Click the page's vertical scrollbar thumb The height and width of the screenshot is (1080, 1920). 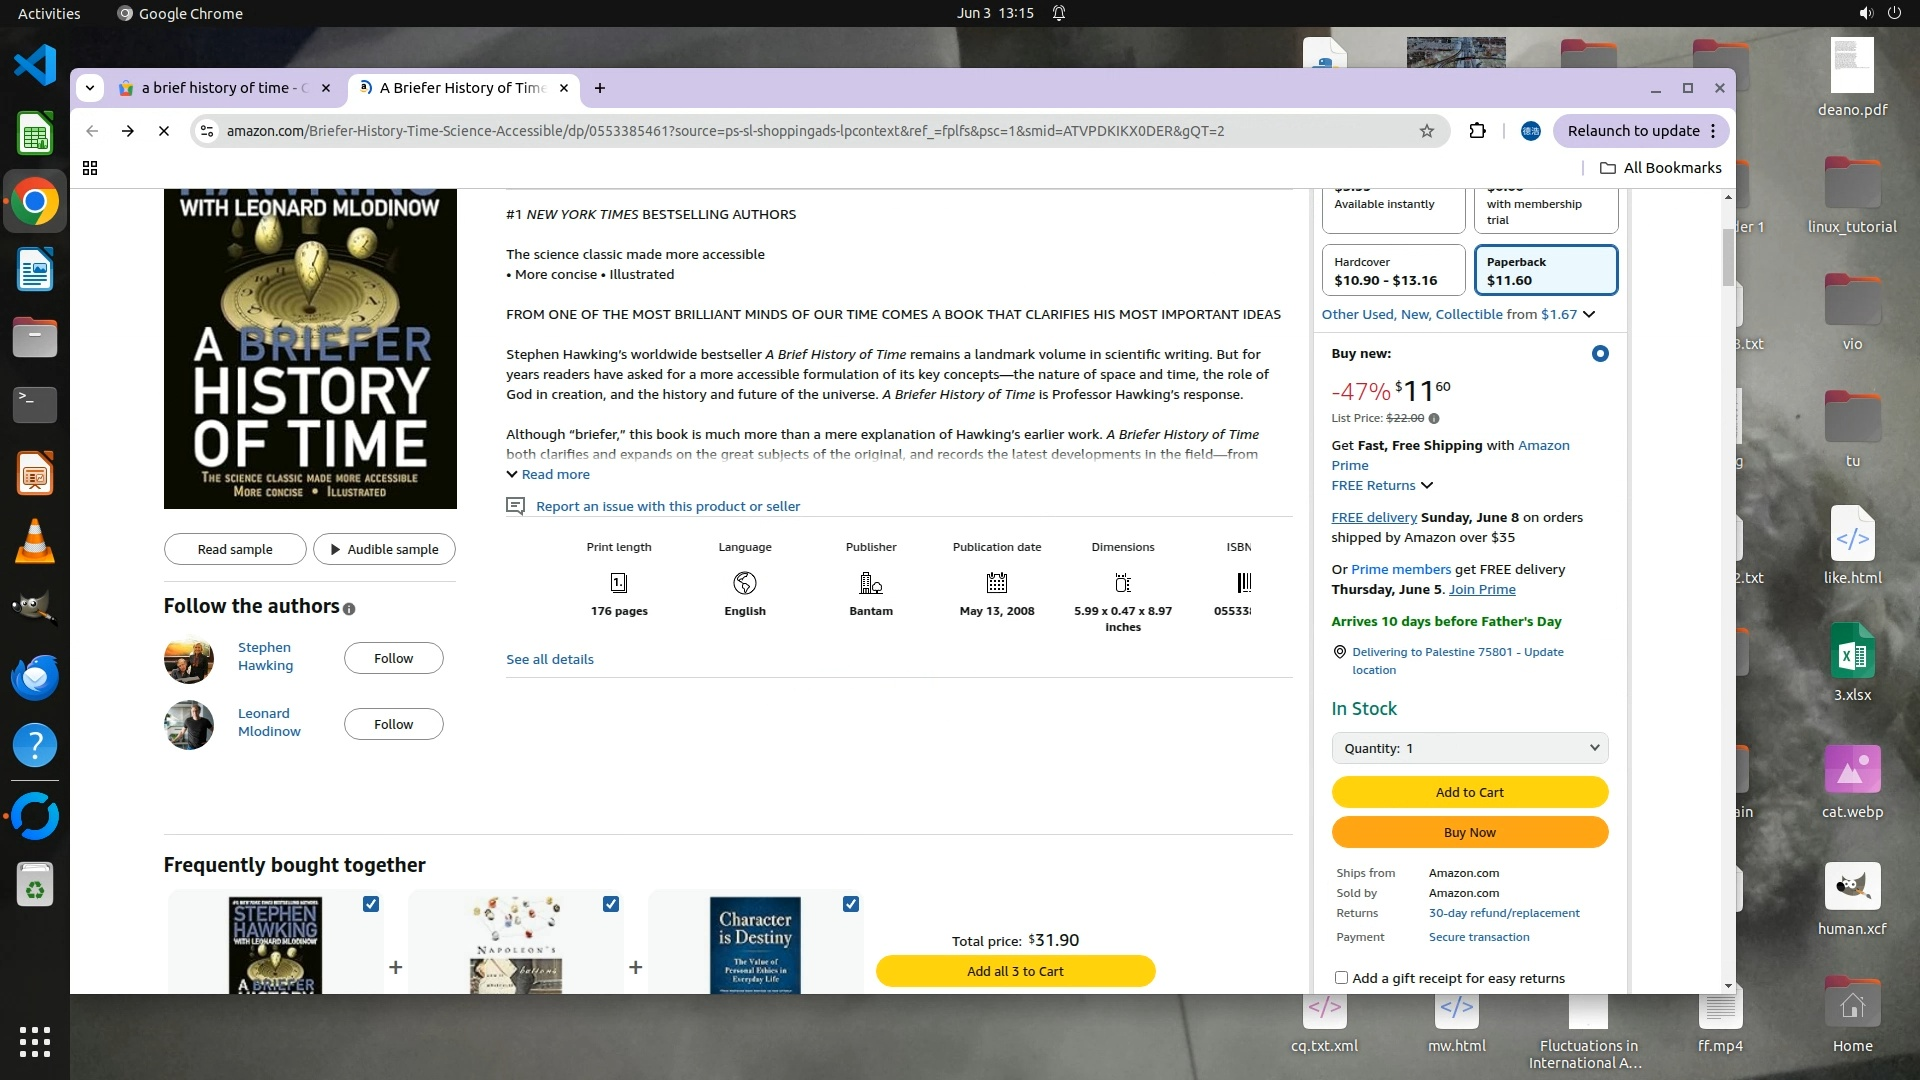click(1728, 257)
